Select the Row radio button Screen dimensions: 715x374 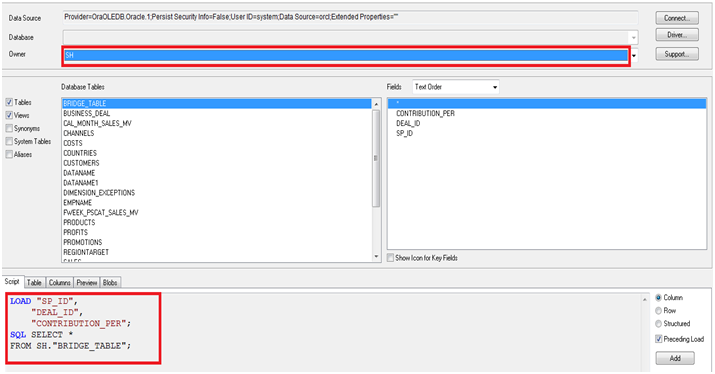pos(658,311)
